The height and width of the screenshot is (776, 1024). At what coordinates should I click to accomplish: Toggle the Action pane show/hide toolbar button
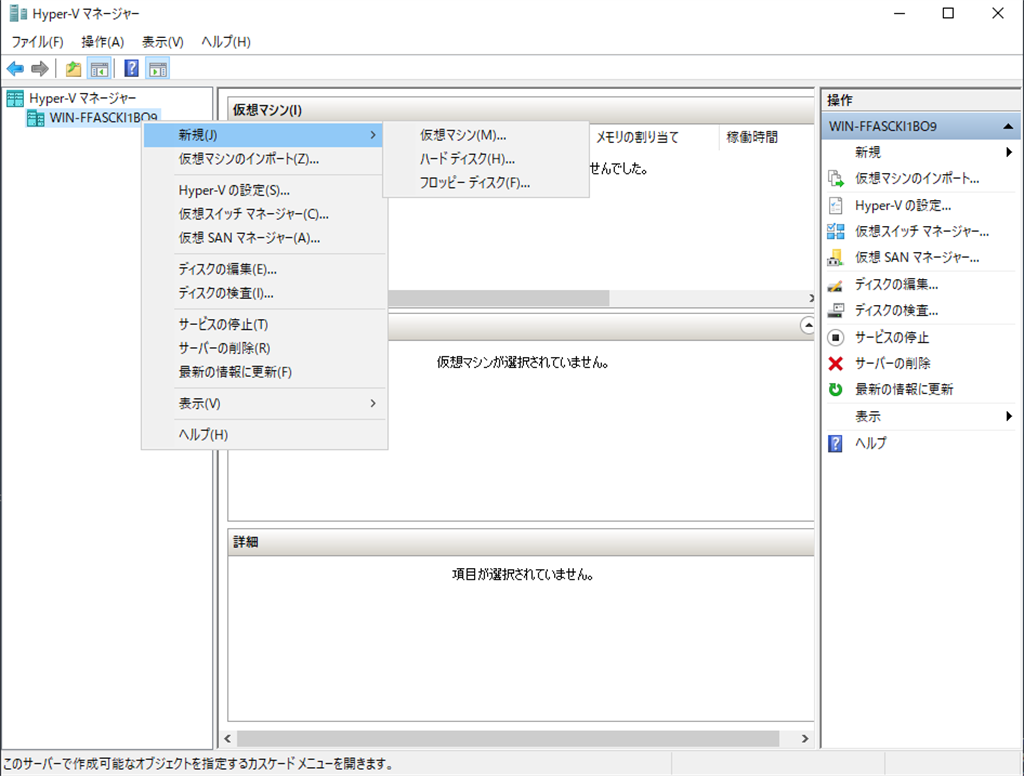pos(158,68)
